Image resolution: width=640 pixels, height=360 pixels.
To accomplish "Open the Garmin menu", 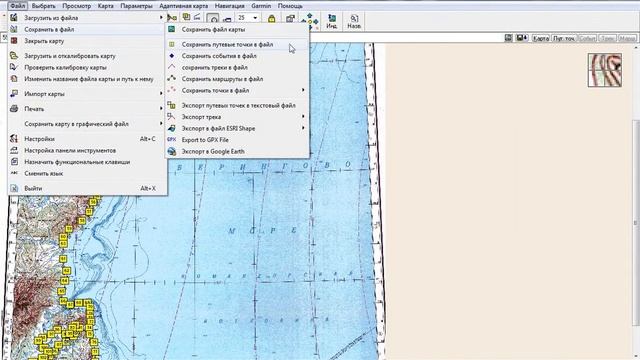I will coord(261,6).
